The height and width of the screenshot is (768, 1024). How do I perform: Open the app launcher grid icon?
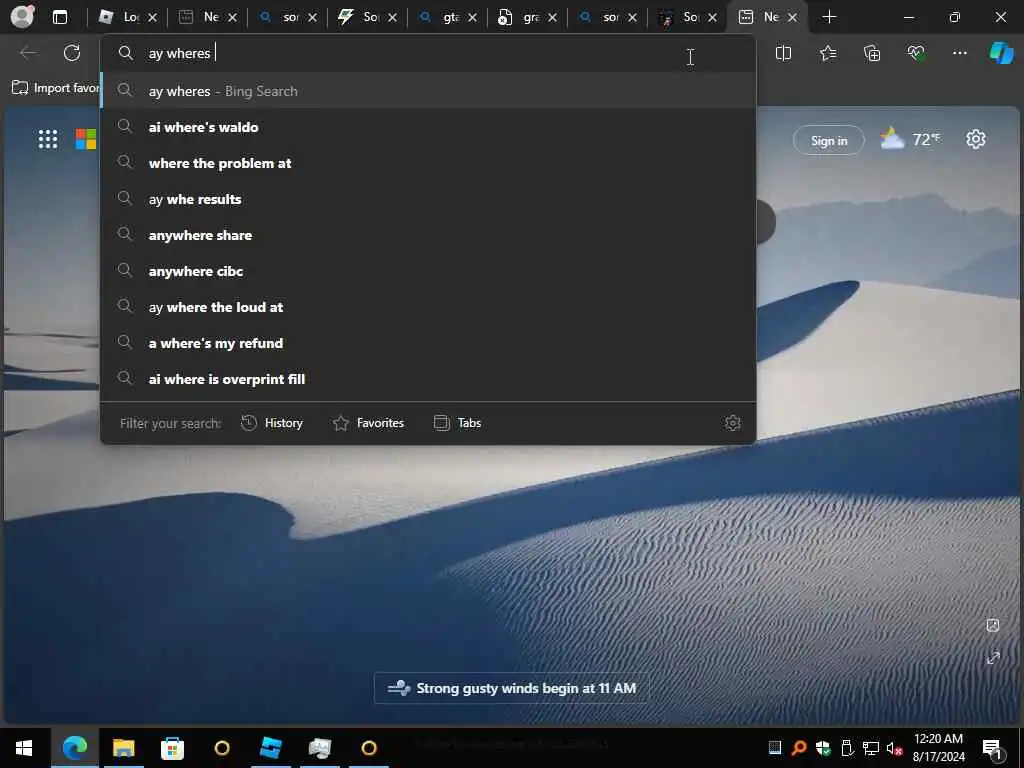click(x=48, y=139)
